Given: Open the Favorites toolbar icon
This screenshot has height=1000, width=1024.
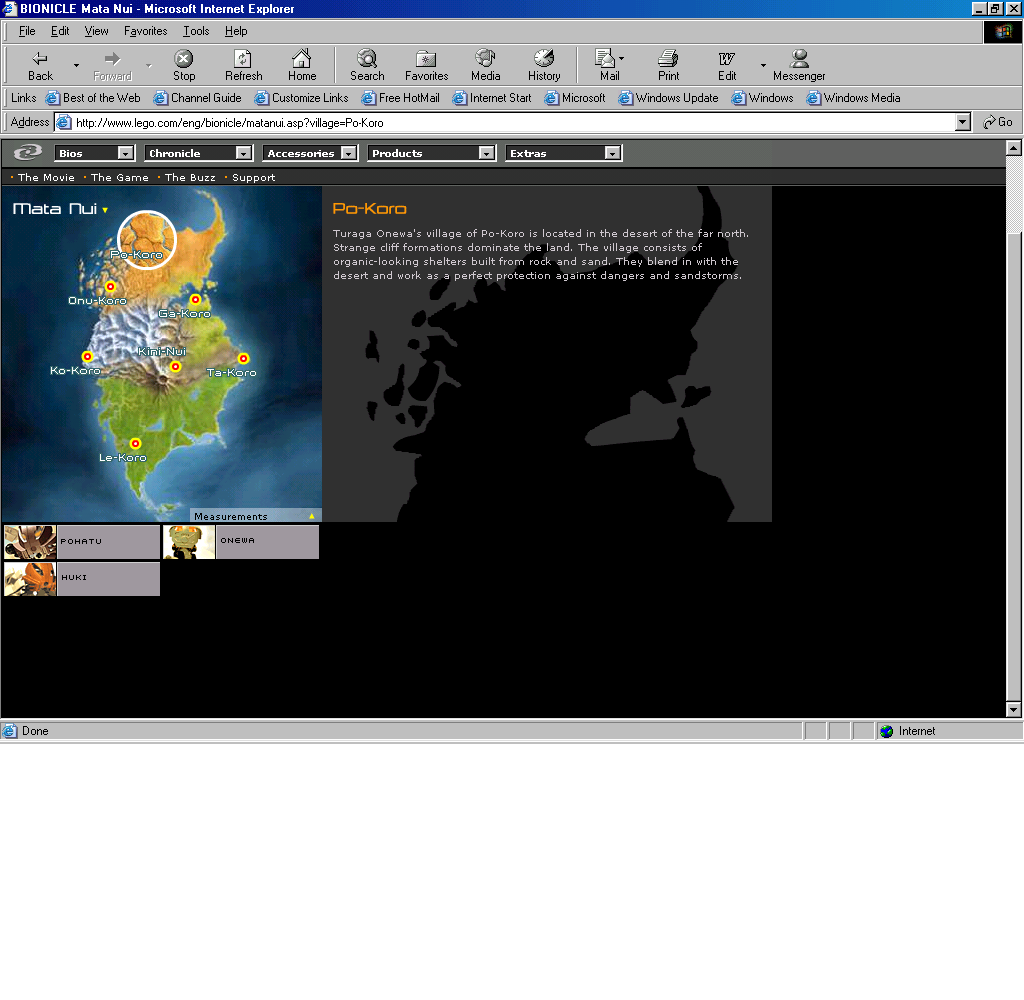Looking at the screenshot, I should pyautogui.click(x=426, y=65).
